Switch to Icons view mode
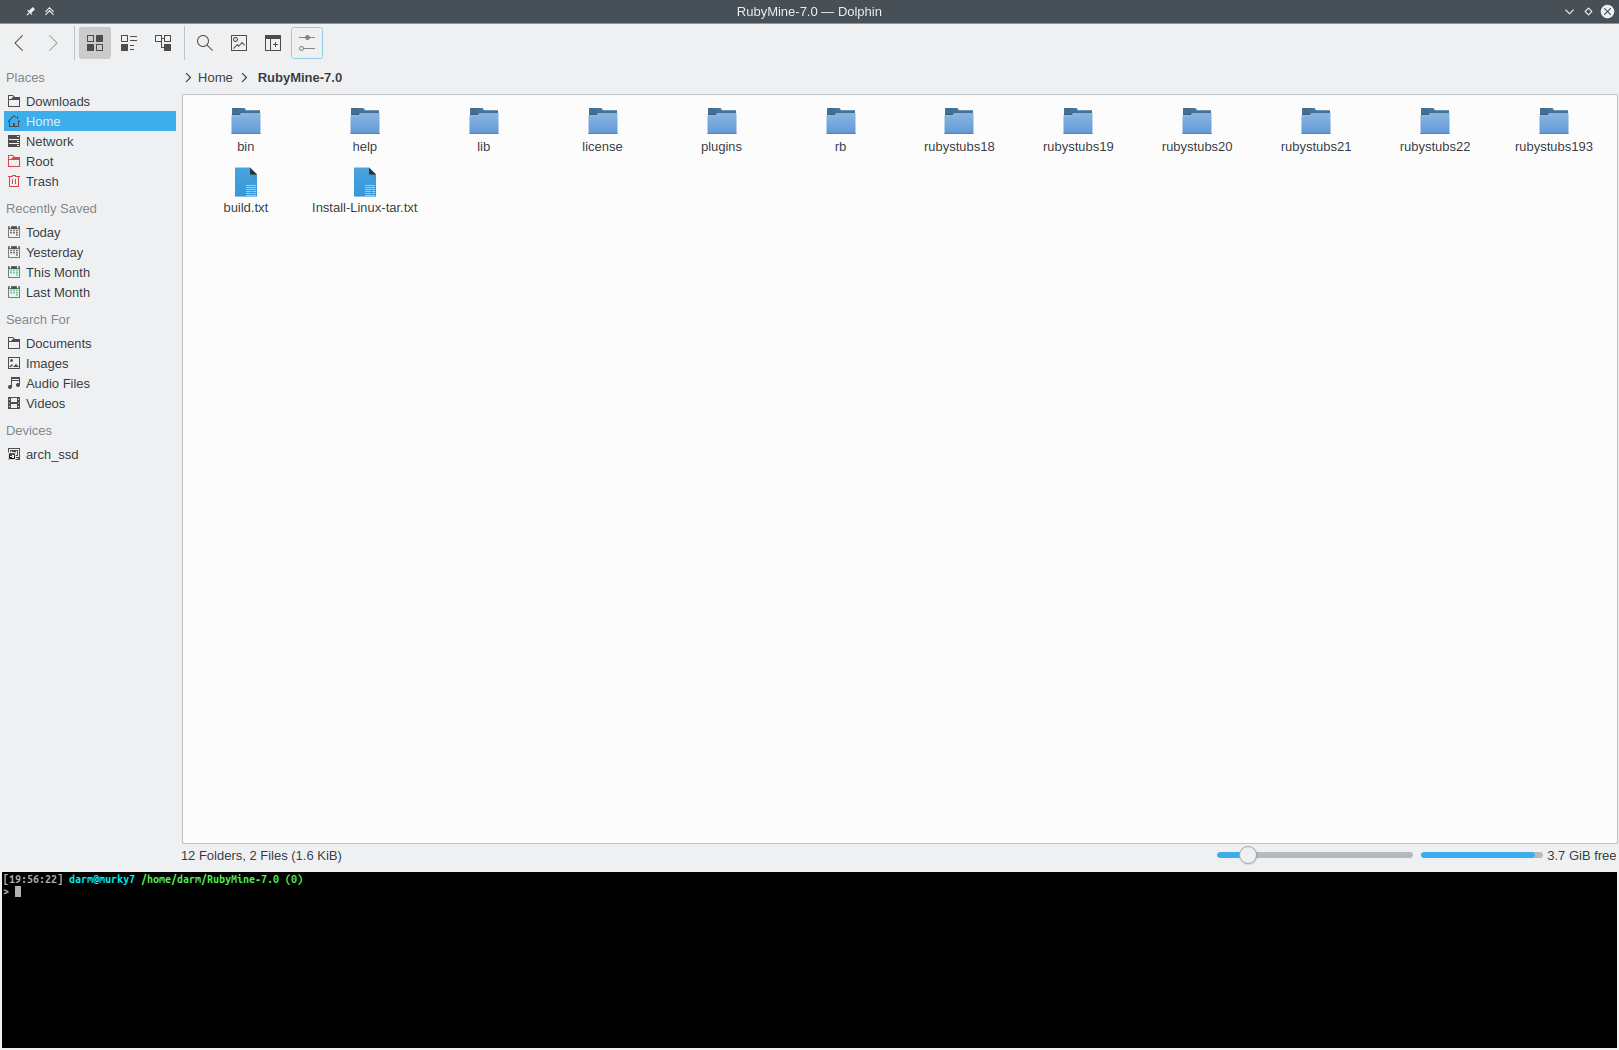The height and width of the screenshot is (1050, 1619). (x=95, y=43)
